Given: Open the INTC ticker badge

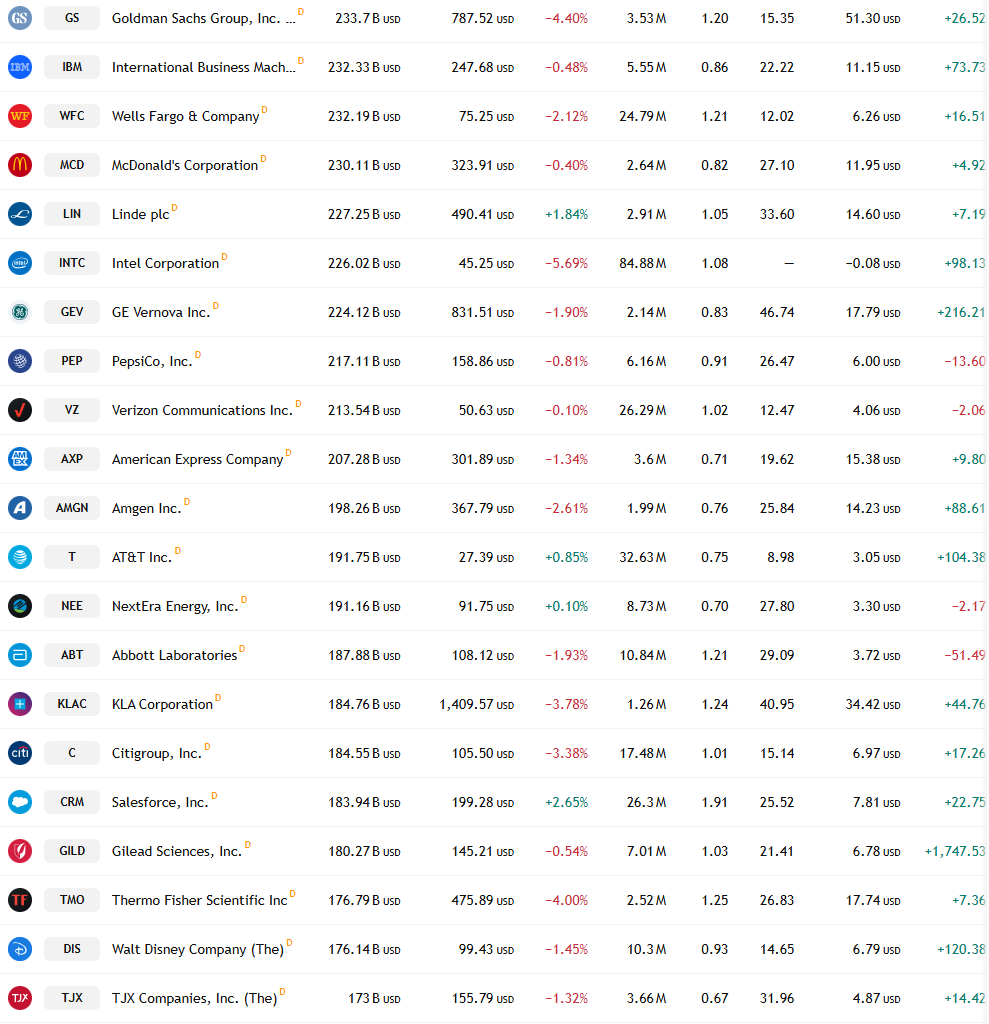Looking at the screenshot, I should pos(72,263).
